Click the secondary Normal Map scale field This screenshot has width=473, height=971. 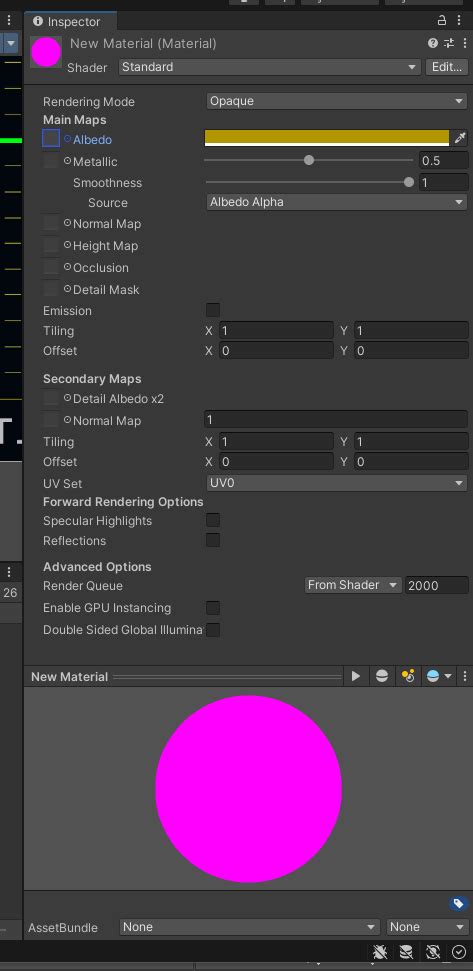click(x=336, y=420)
